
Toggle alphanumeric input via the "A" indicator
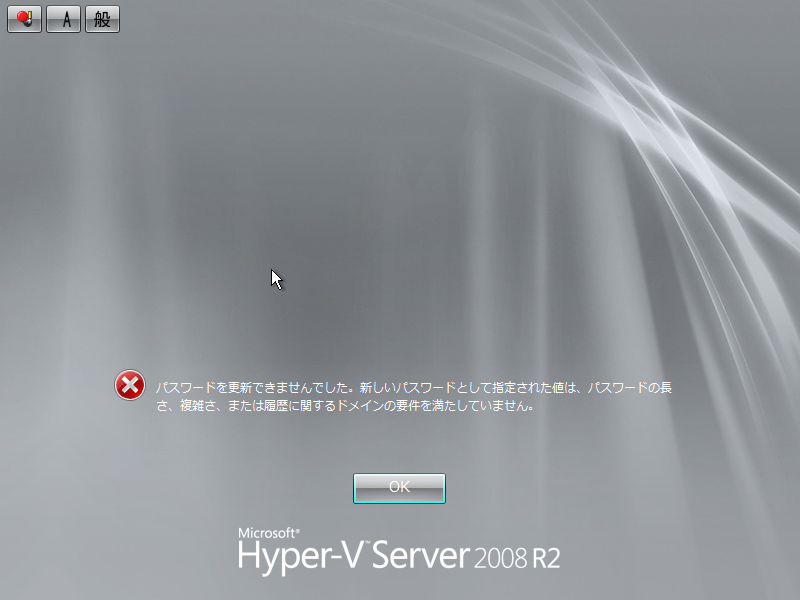(x=62, y=18)
